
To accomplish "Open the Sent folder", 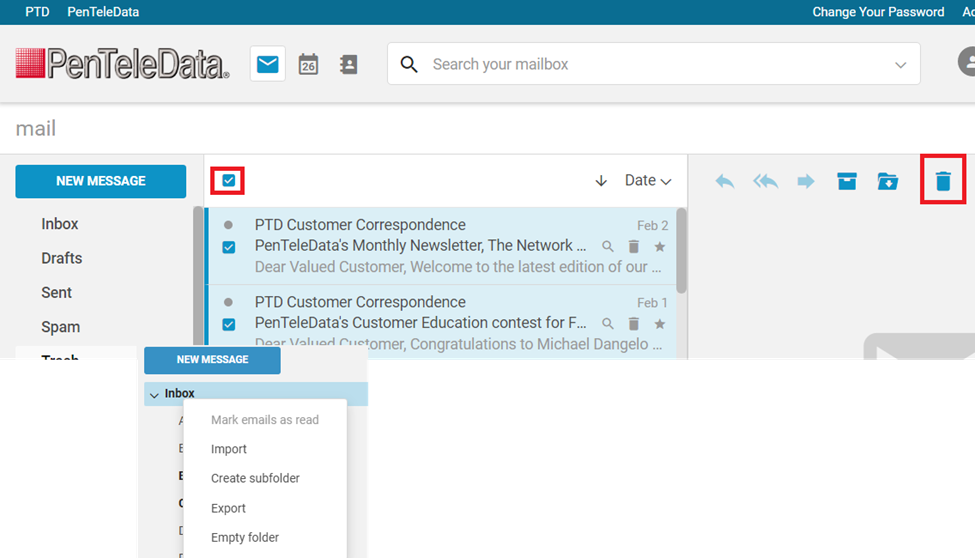I will click(x=57, y=292).
